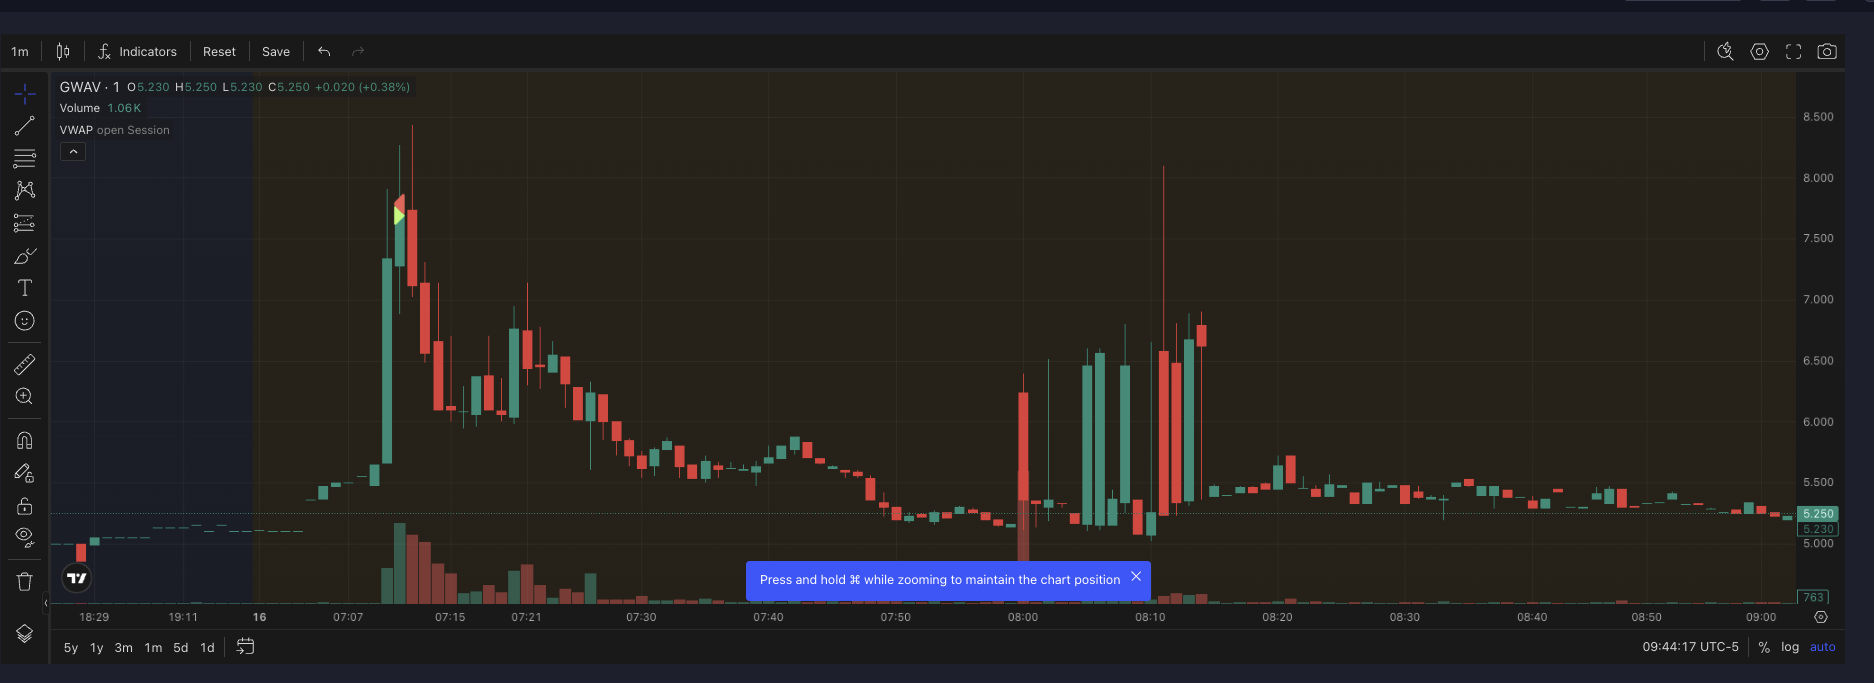Image resolution: width=1874 pixels, height=683 pixels.
Task: Enter fullscreen mode for the chart
Action: pos(1794,52)
